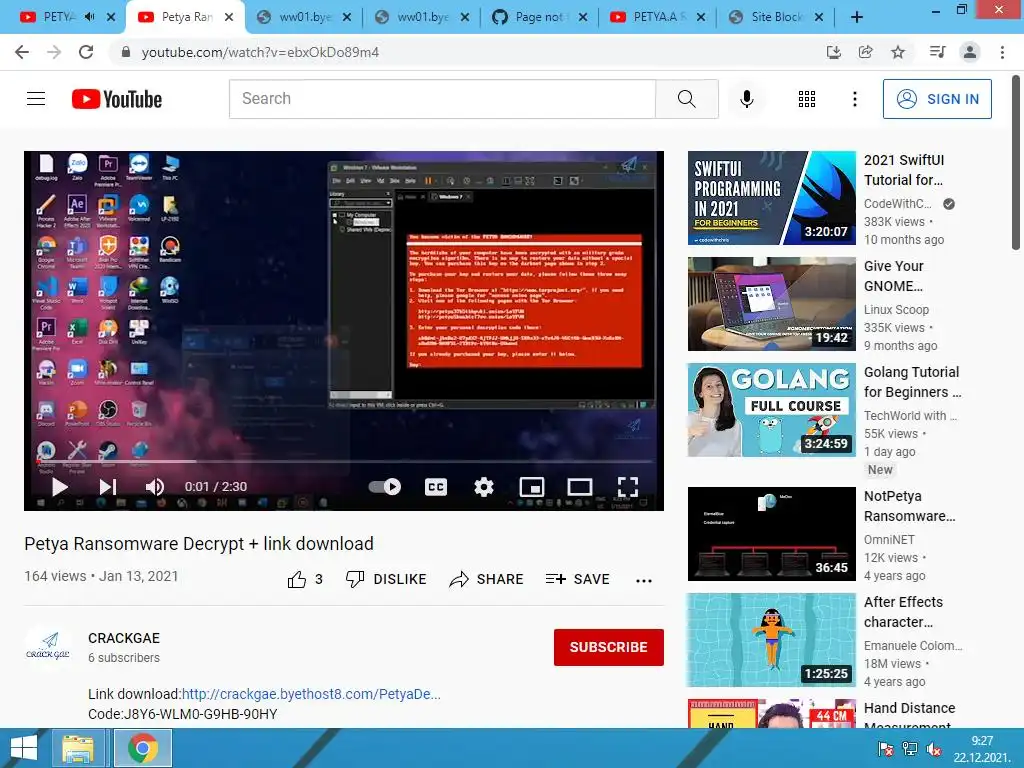Enter full screen mode

click(628, 487)
